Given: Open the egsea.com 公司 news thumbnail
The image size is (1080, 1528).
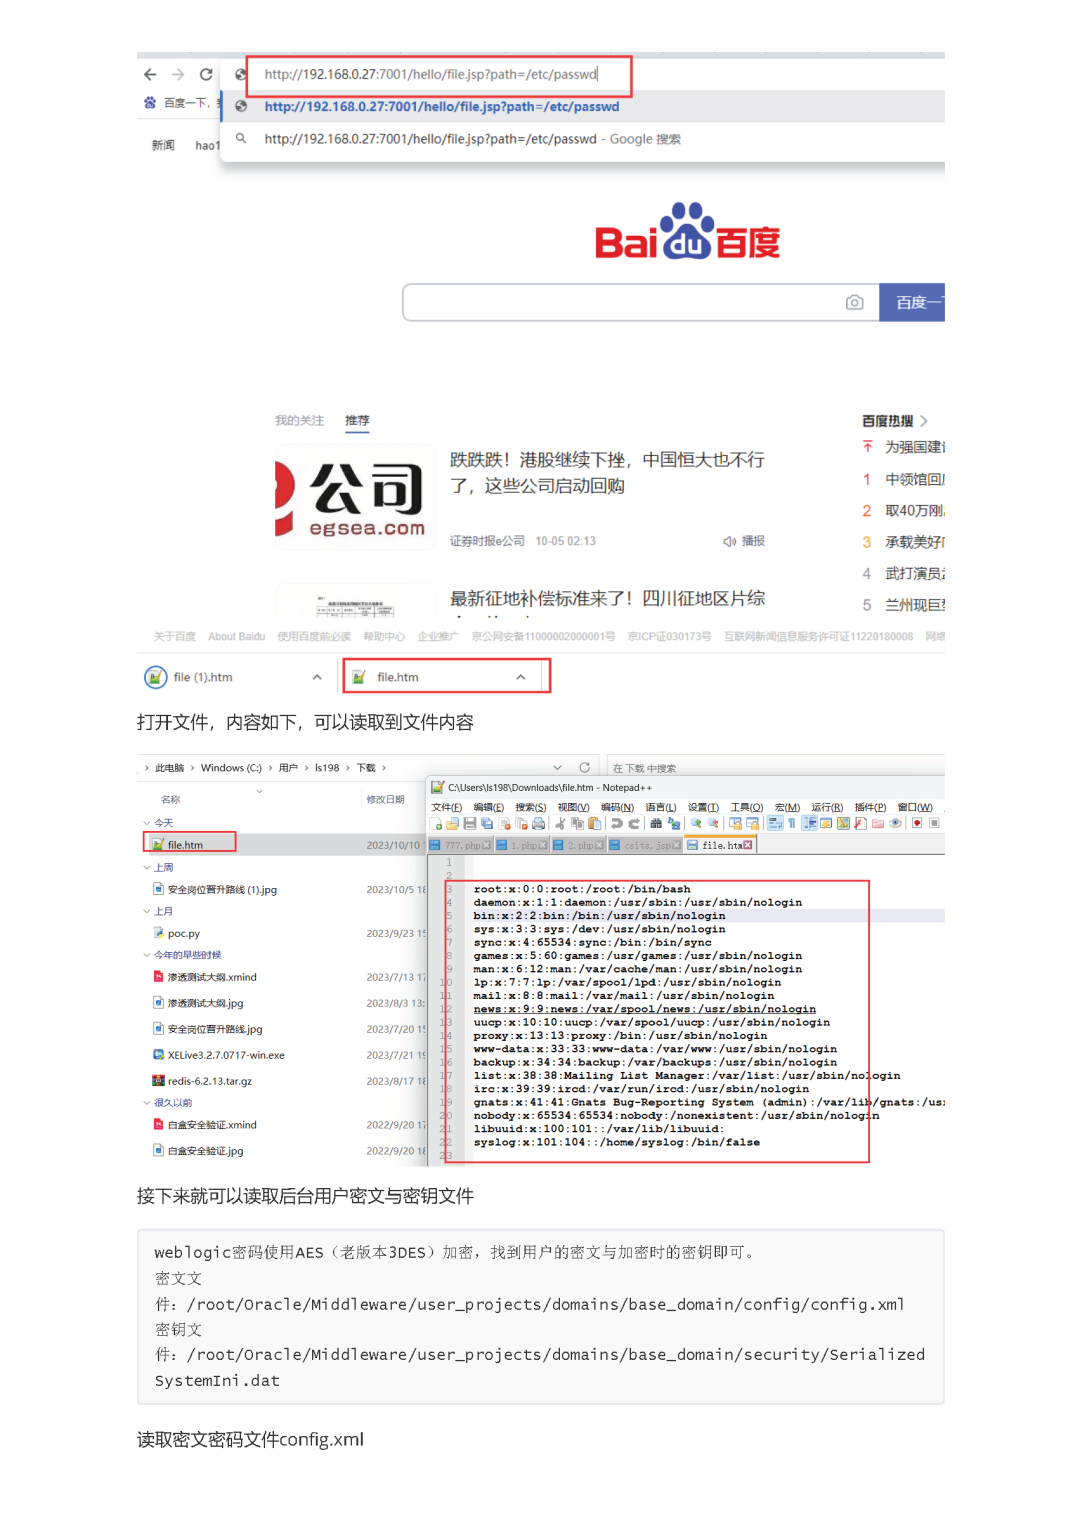Looking at the screenshot, I should (353, 498).
